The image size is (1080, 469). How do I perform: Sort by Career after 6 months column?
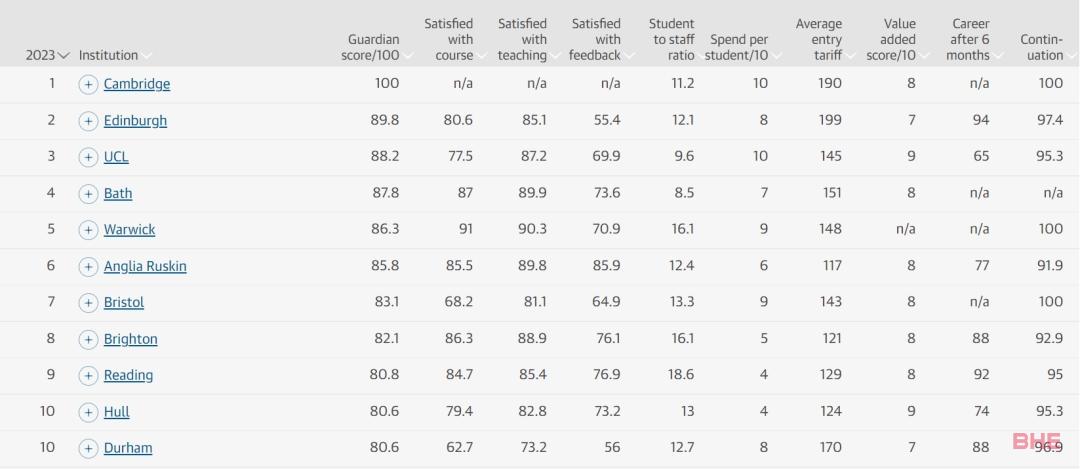[x=971, y=39]
